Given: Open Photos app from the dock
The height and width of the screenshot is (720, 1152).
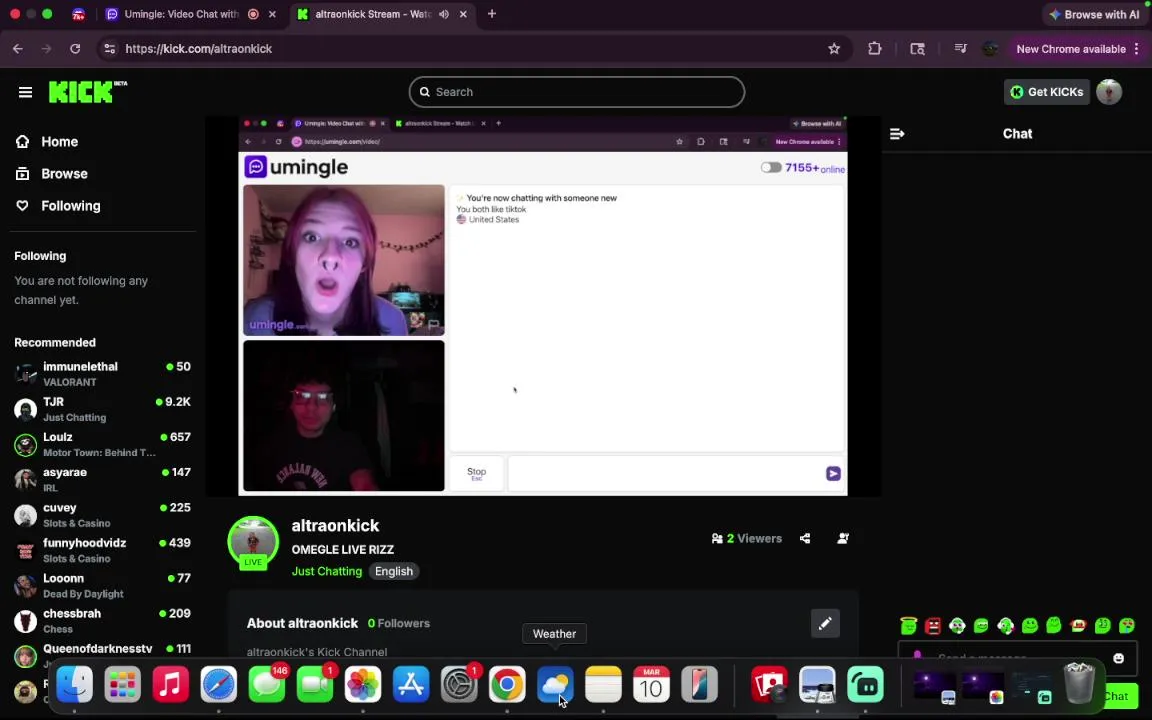Looking at the screenshot, I should click(x=363, y=684).
